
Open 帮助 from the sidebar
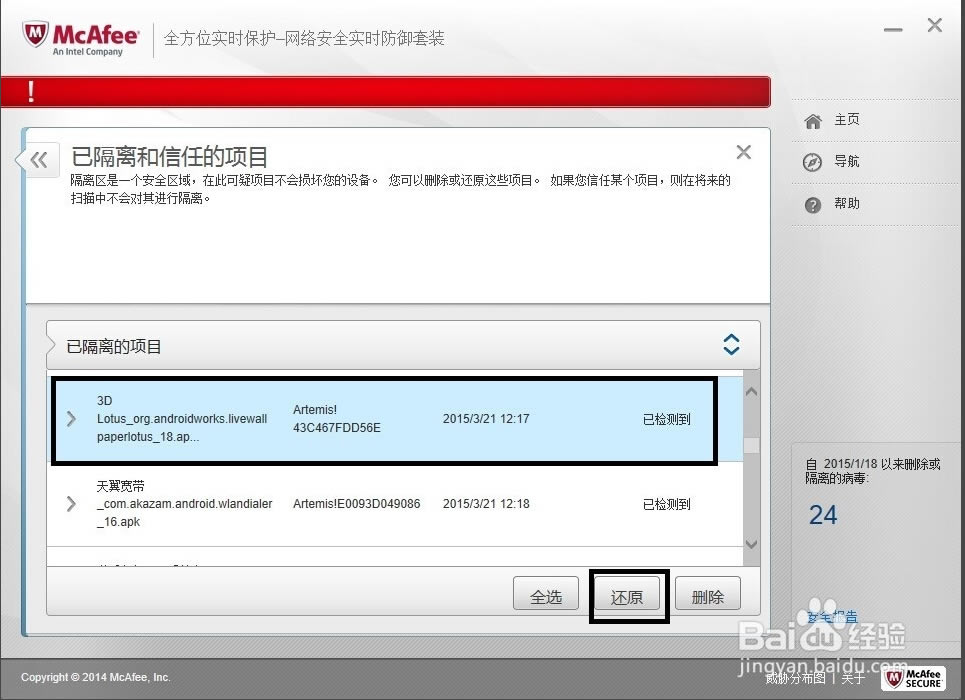[847, 203]
